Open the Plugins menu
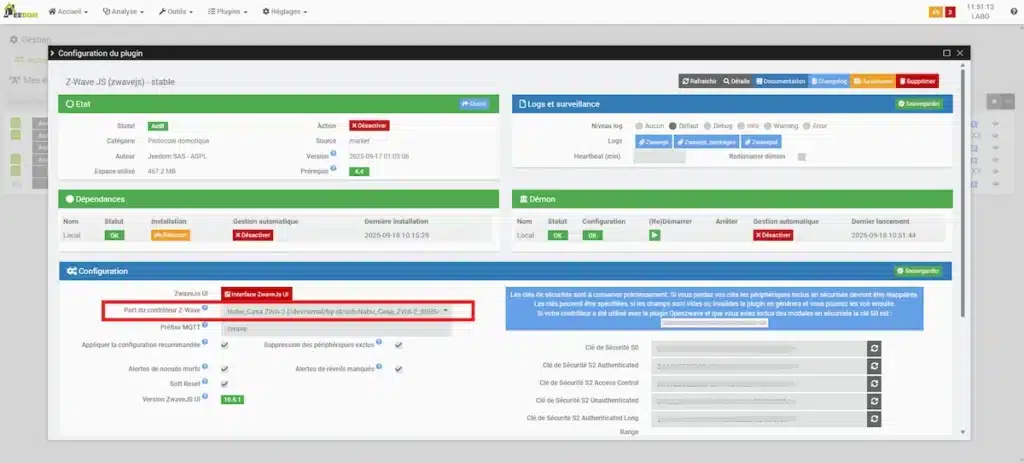 pyautogui.click(x=227, y=12)
